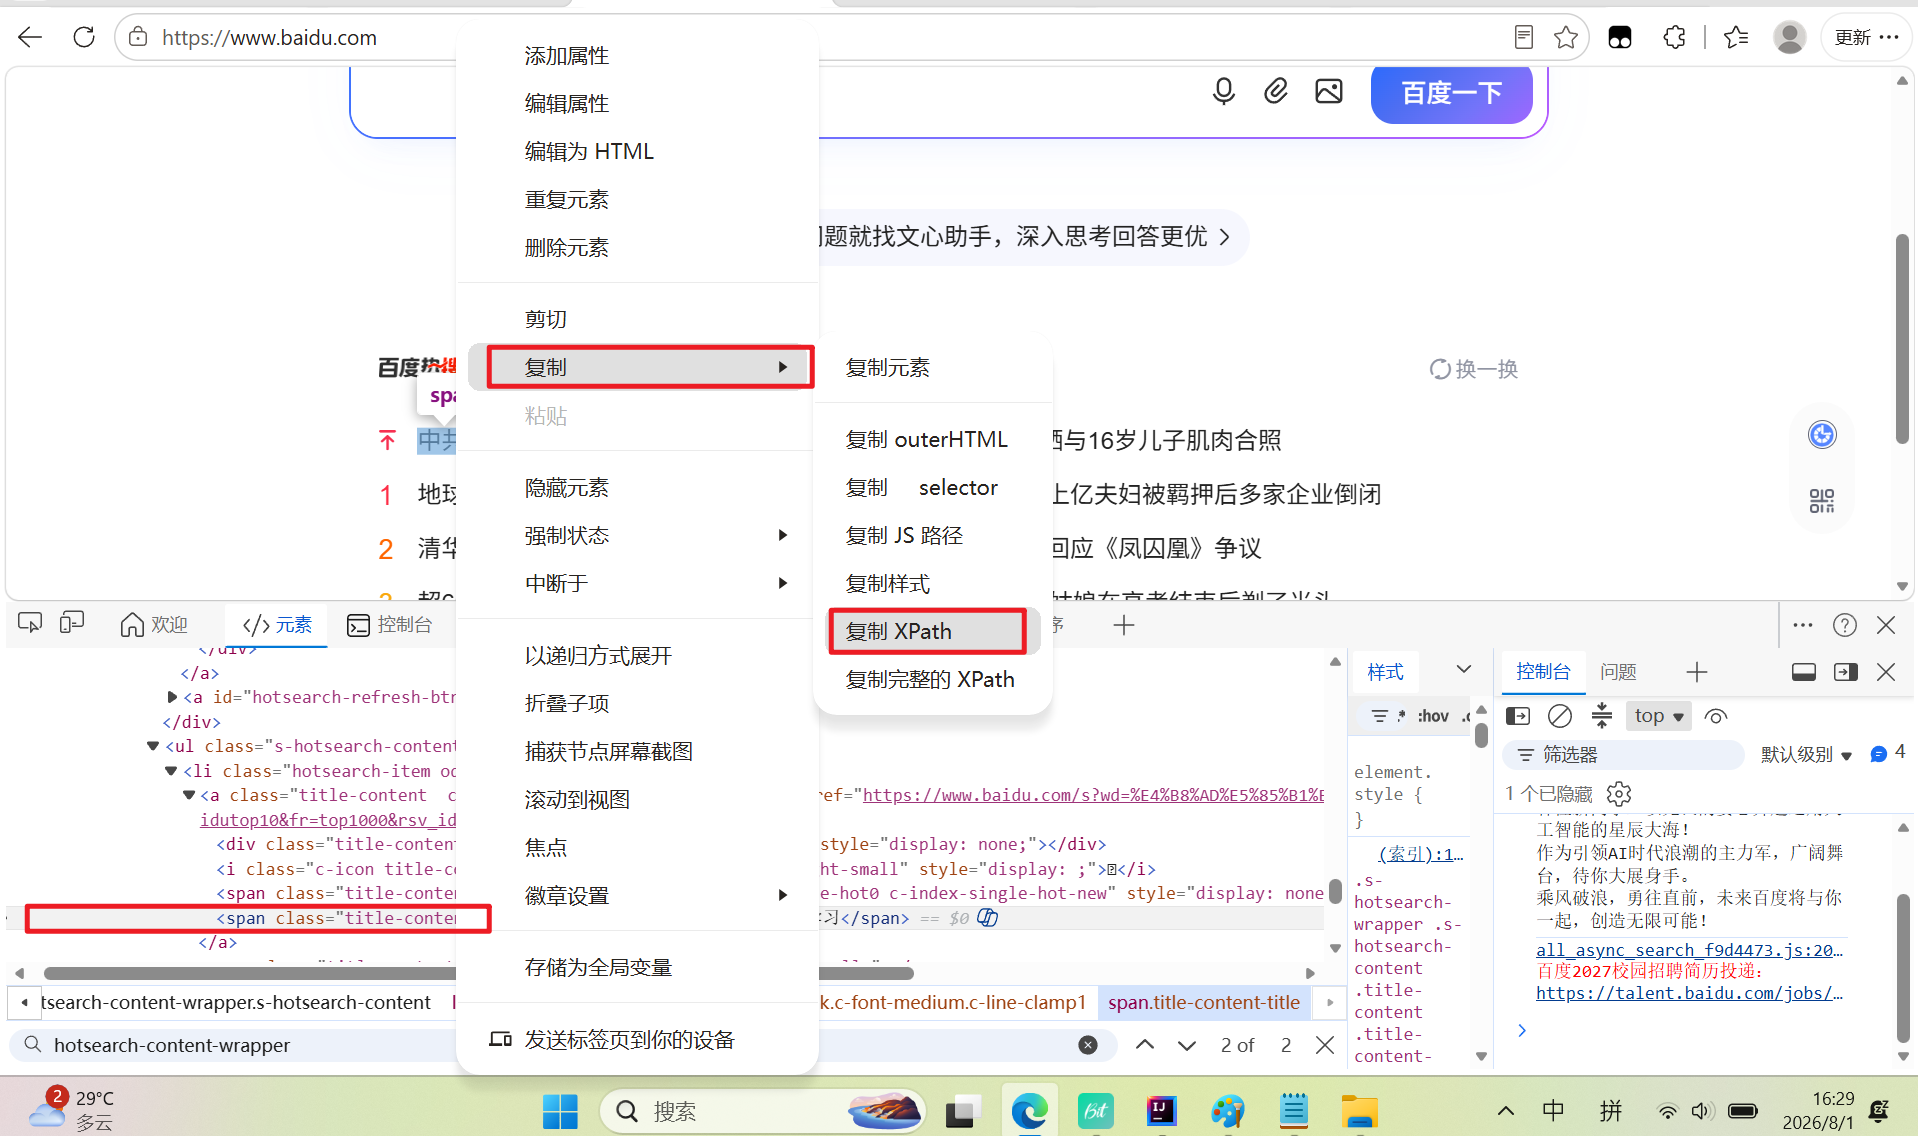Reload the Baidu page

(84, 38)
